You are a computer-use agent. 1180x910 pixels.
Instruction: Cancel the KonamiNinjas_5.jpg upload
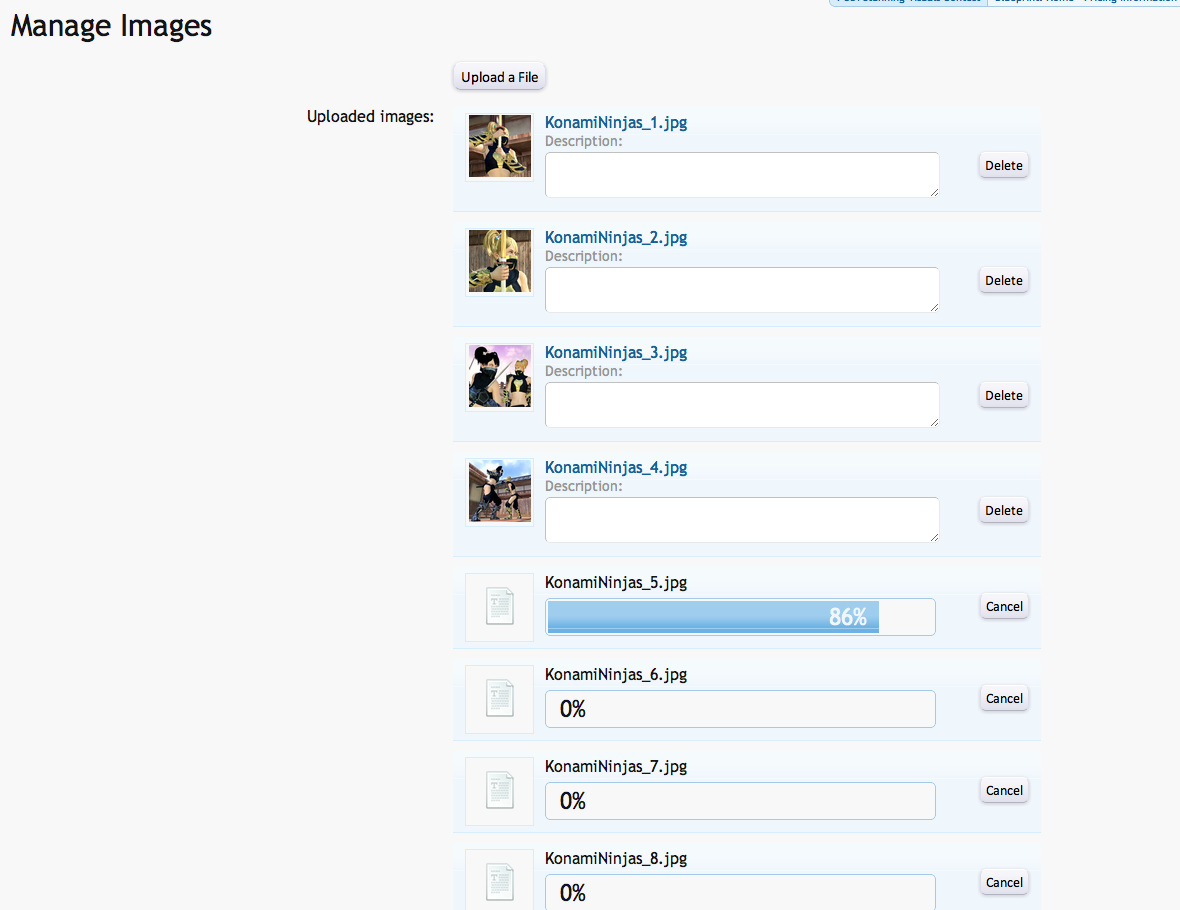pos(1003,607)
